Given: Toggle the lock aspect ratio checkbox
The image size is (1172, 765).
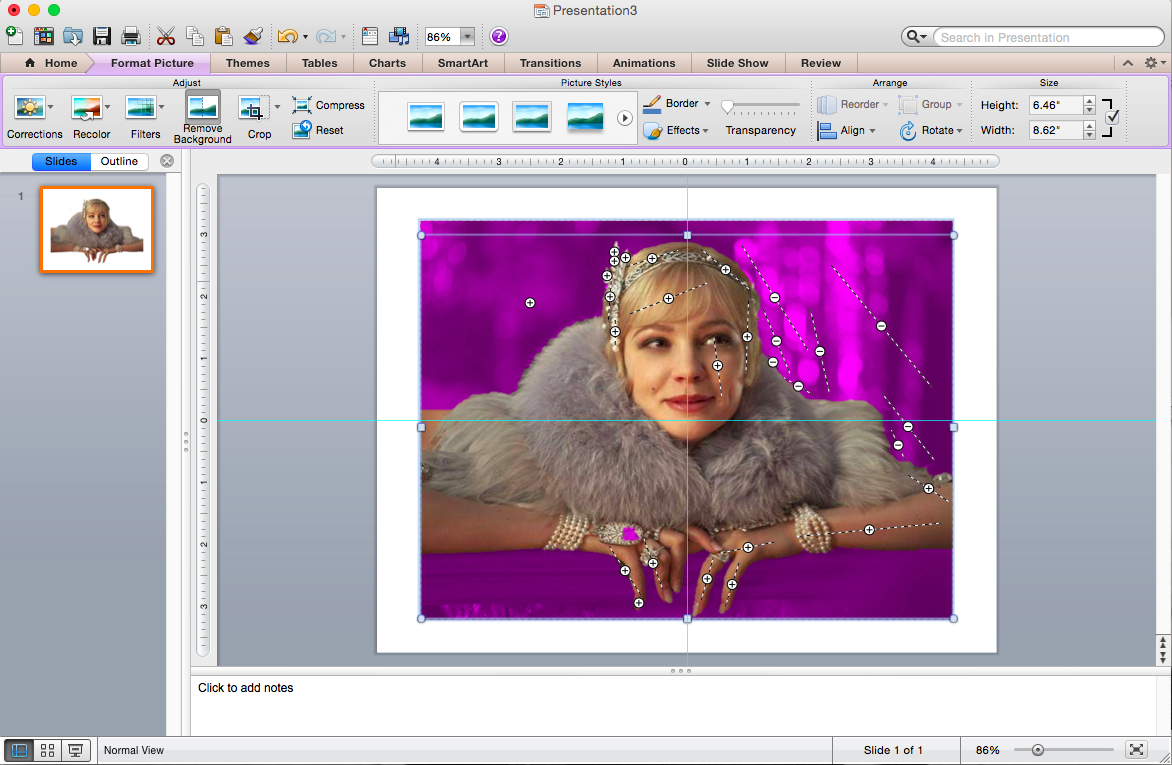Looking at the screenshot, I should (1112, 117).
